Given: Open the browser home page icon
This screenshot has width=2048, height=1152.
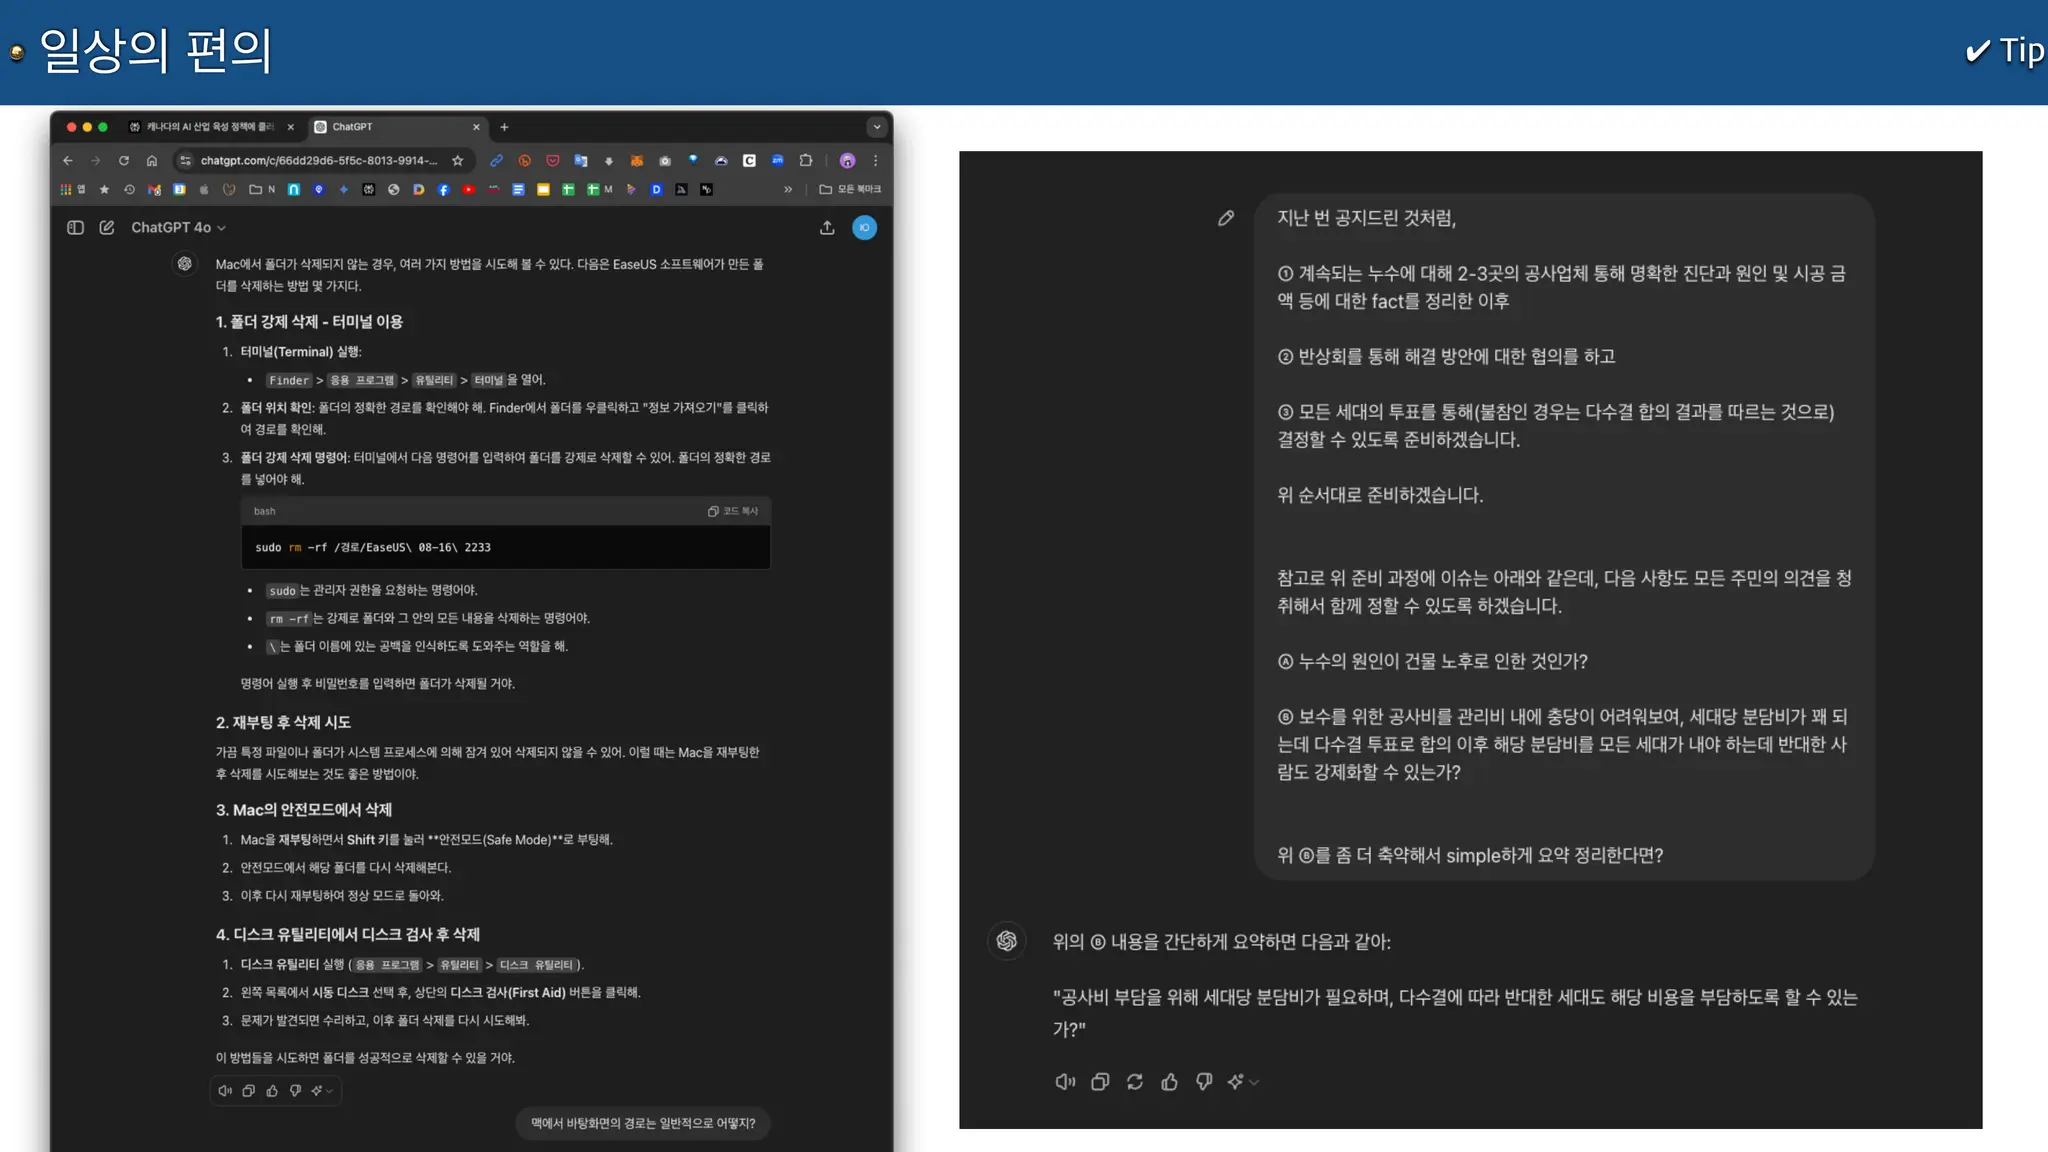Looking at the screenshot, I should coord(152,160).
